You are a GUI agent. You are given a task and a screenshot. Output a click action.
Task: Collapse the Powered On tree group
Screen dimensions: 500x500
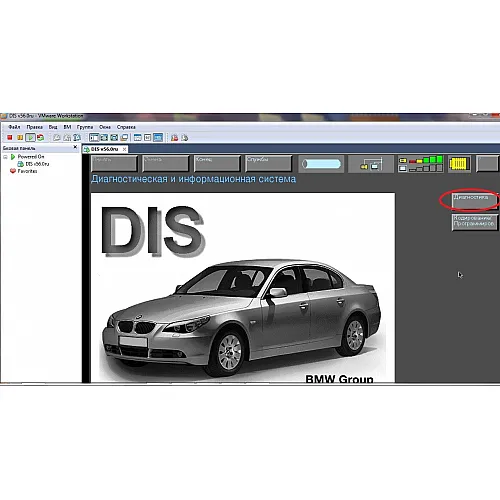[x=5, y=157]
